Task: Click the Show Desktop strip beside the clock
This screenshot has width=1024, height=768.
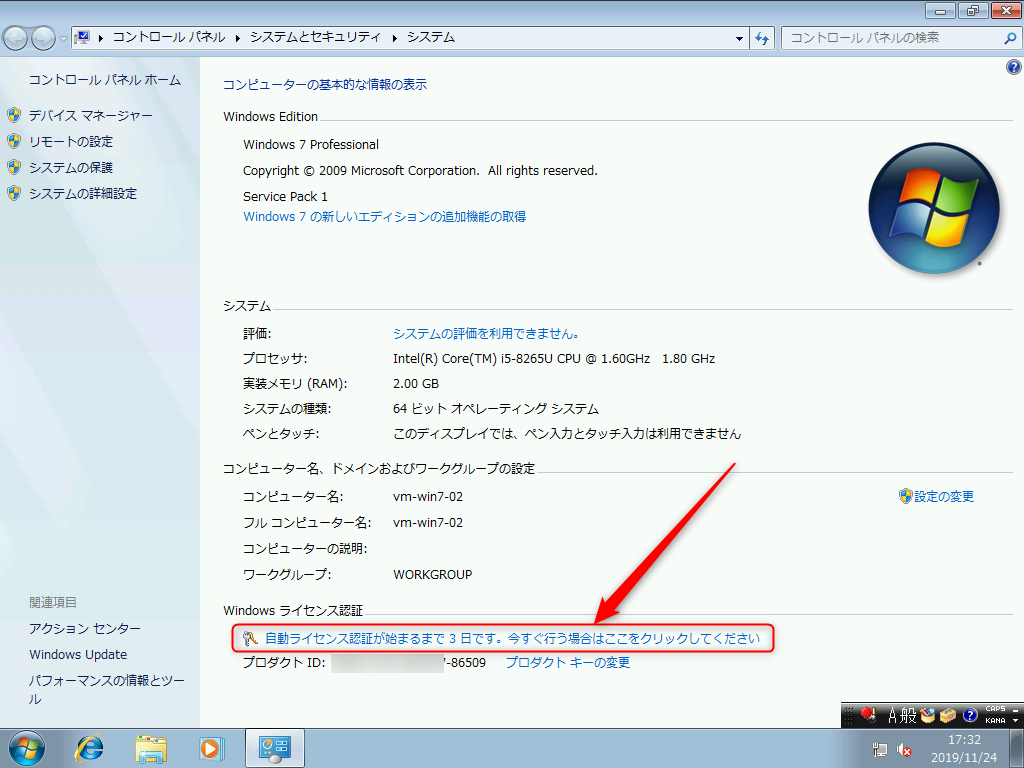Action: pos(1016,748)
